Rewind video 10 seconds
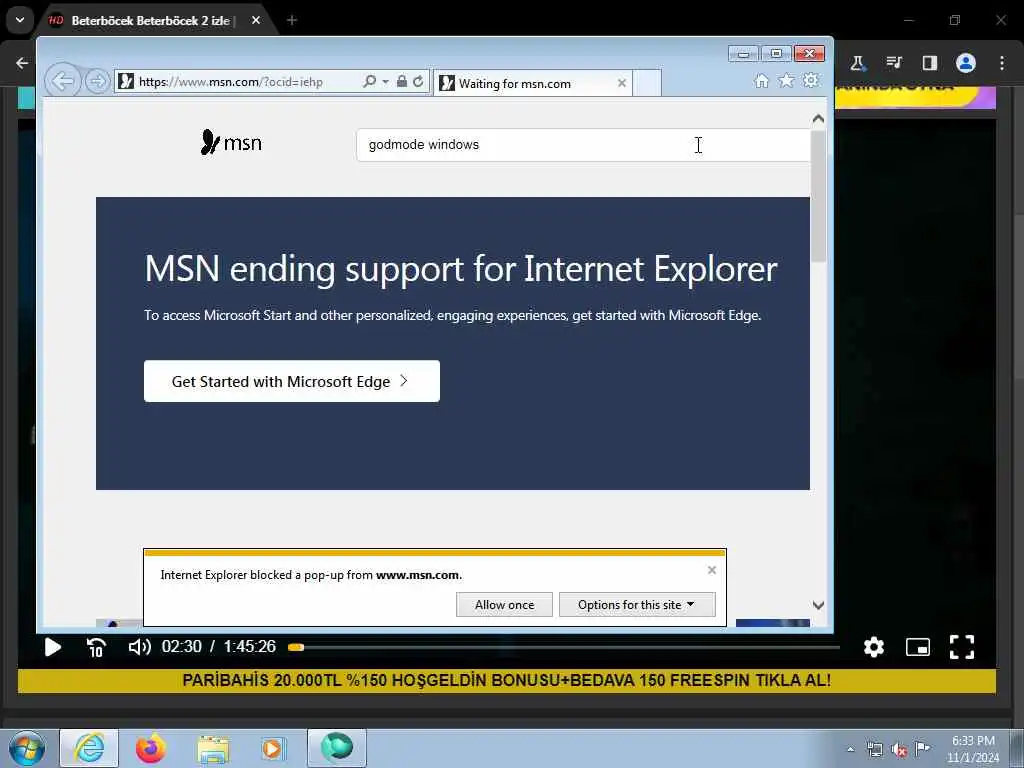Screen dimensions: 1024x768 coord(96,647)
